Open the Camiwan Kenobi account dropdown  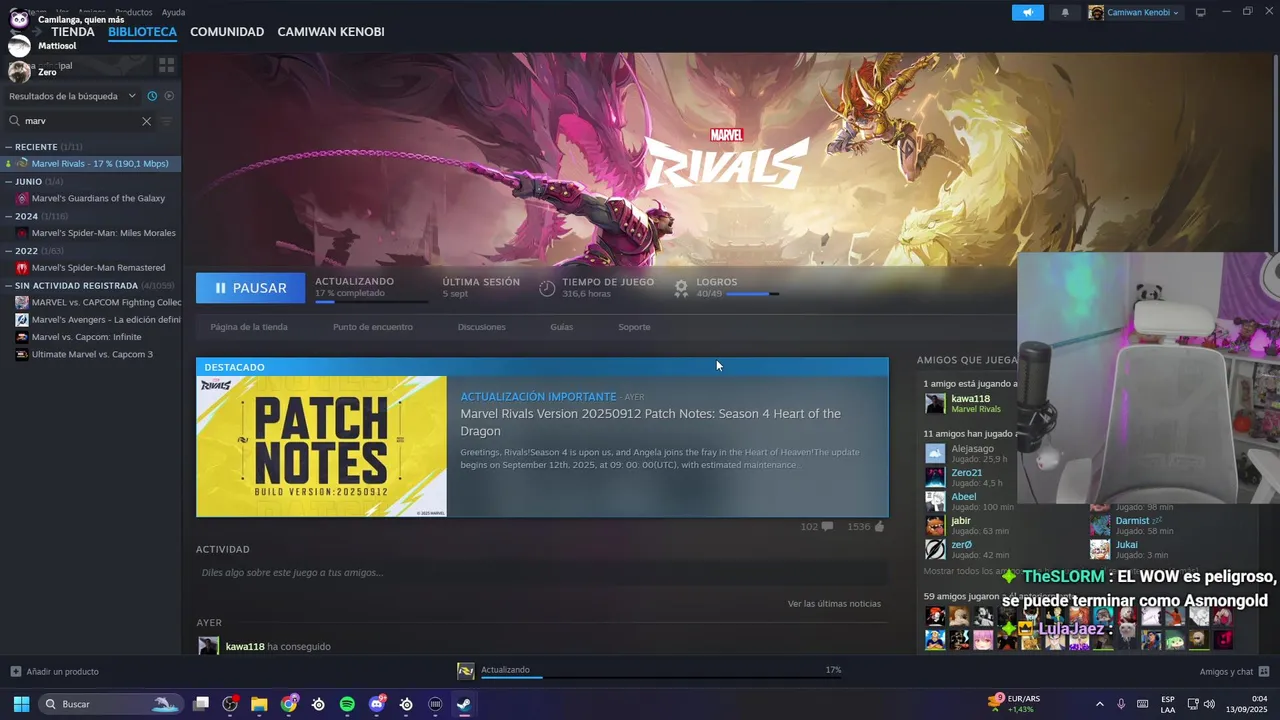pyautogui.click(x=1134, y=12)
